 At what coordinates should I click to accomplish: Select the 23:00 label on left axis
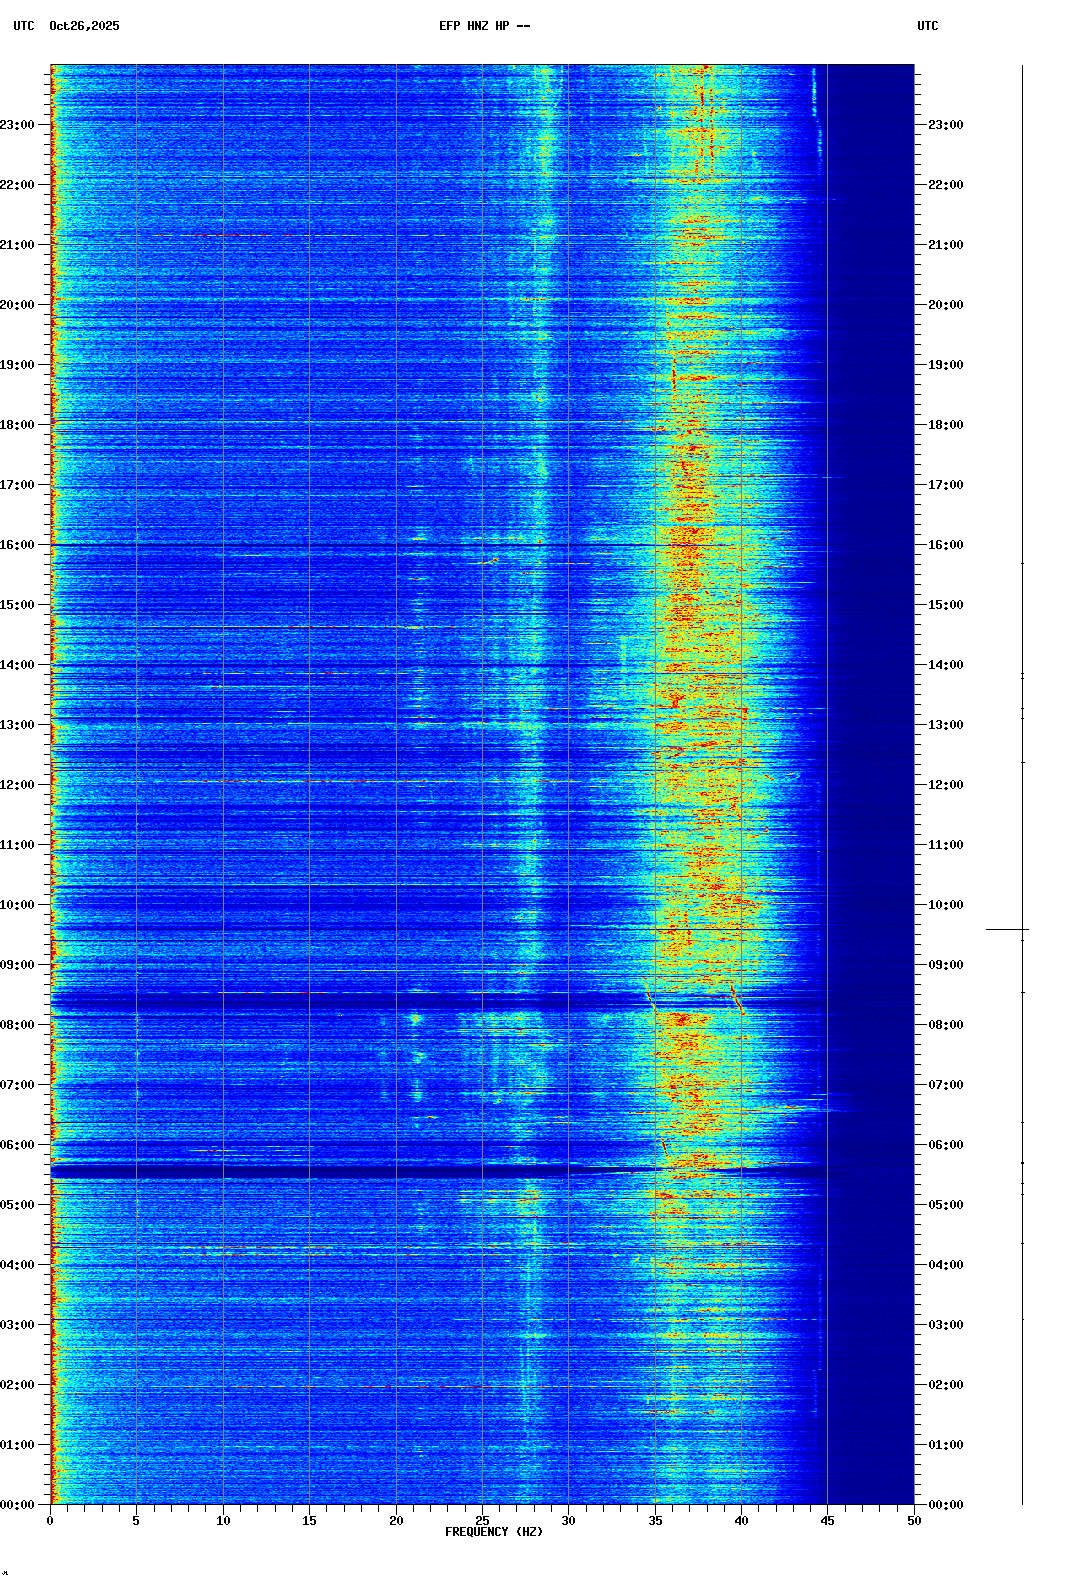pos(17,125)
